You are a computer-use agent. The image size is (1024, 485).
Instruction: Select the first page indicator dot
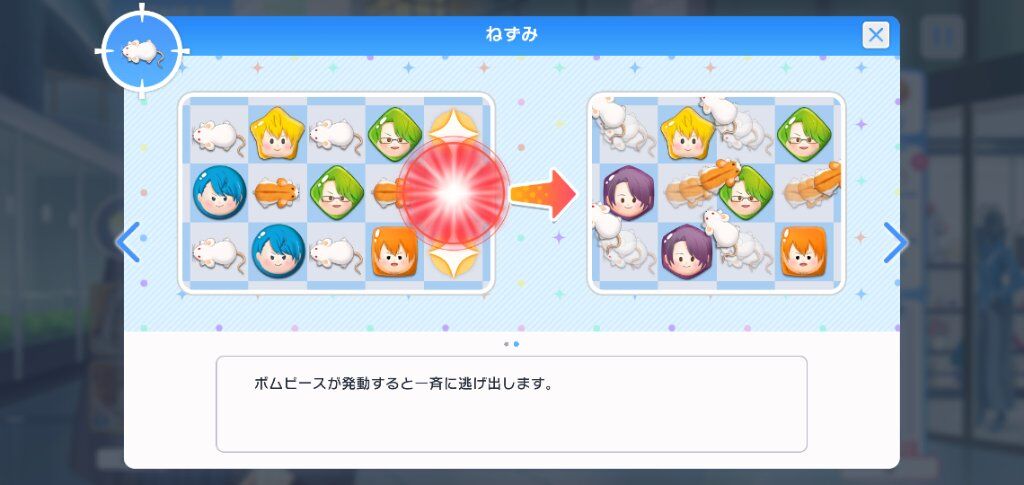coord(506,344)
